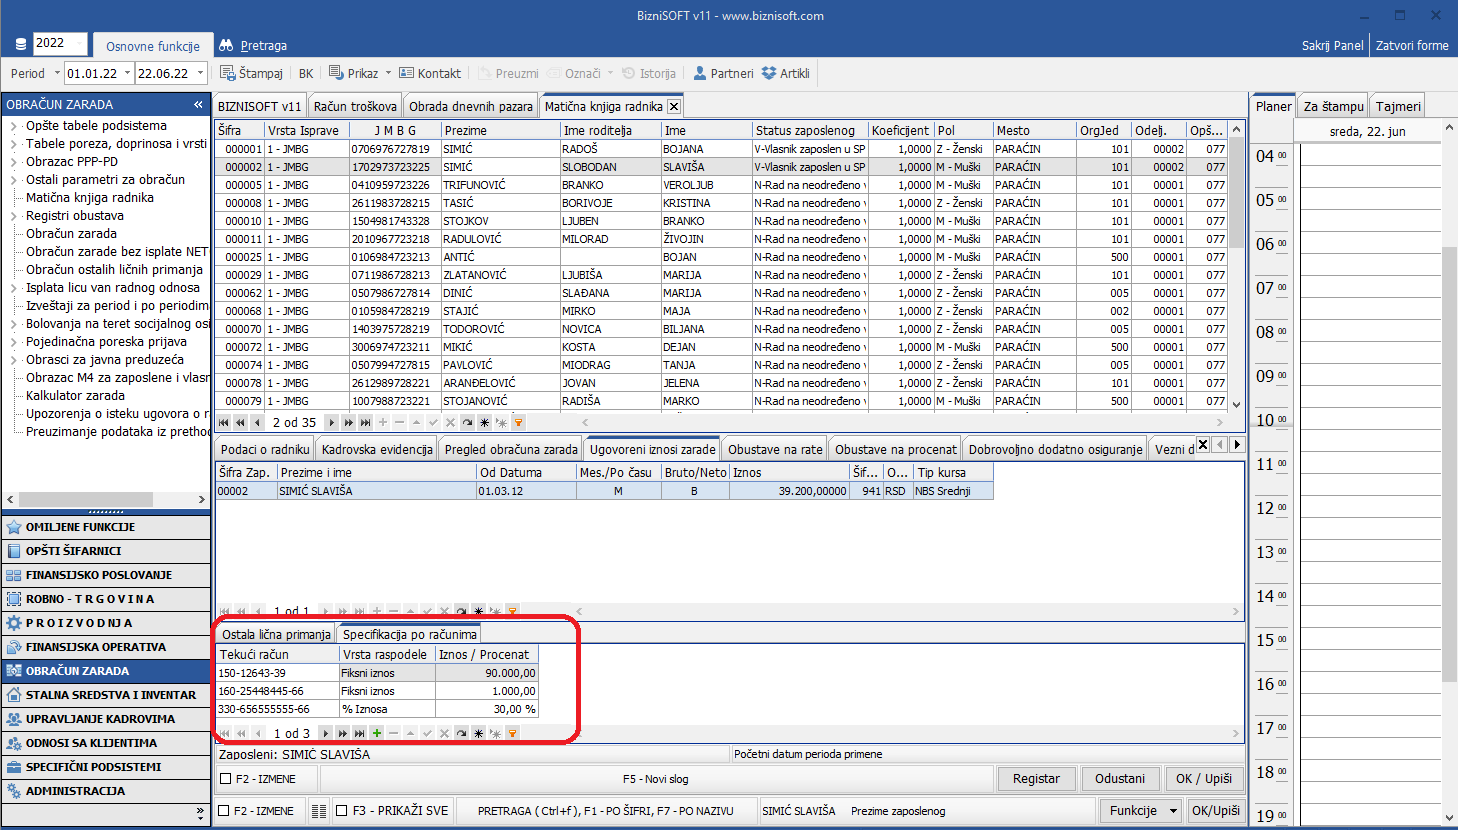Image resolution: width=1458 pixels, height=830 pixels.
Task: Open Partneri from the toolbar
Action: [700, 73]
